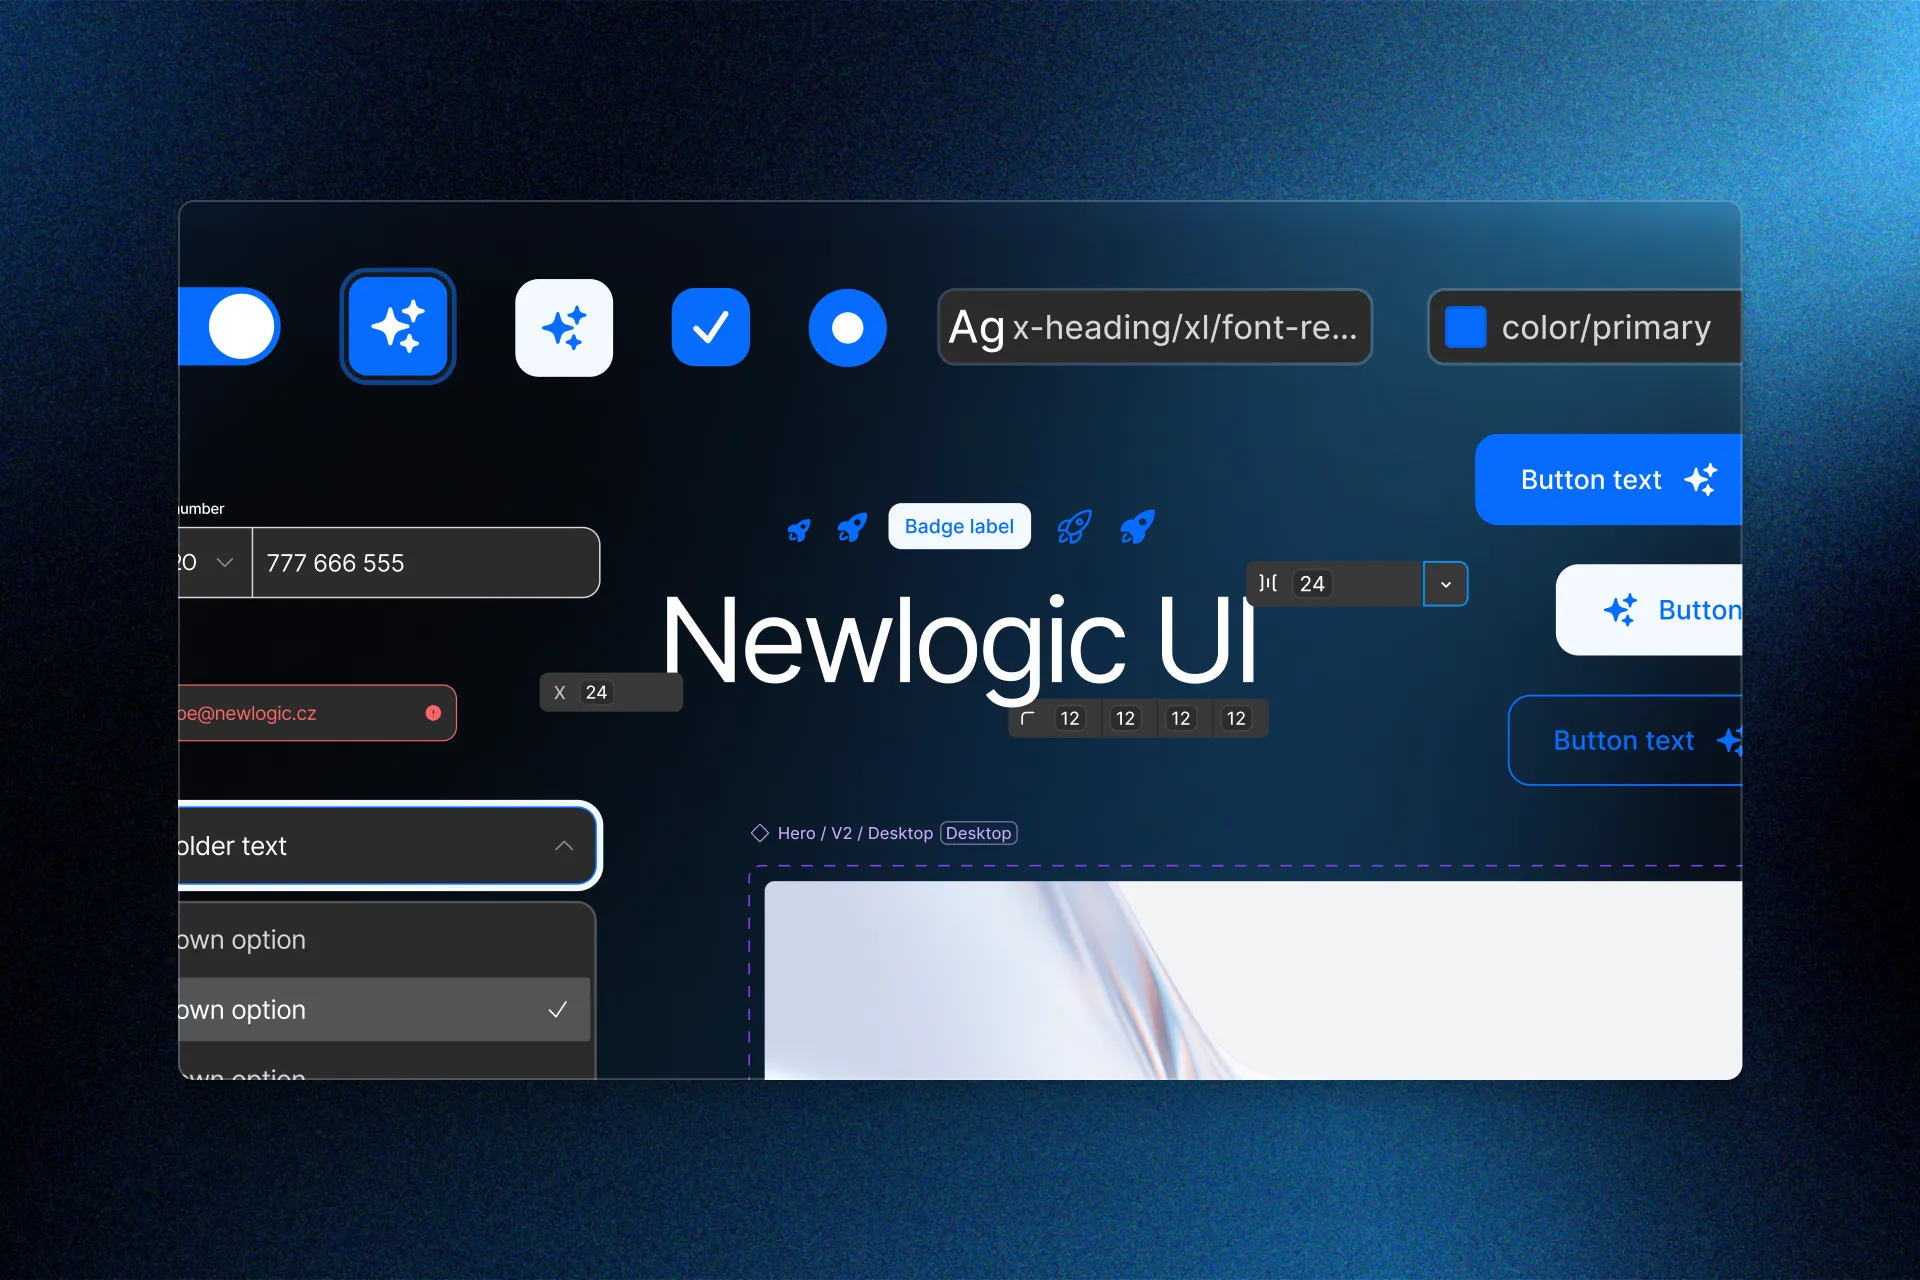Viewport: 1920px width, 1280px height.
Task: Click the 'Desktop' variant tag
Action: click(978, 833)
